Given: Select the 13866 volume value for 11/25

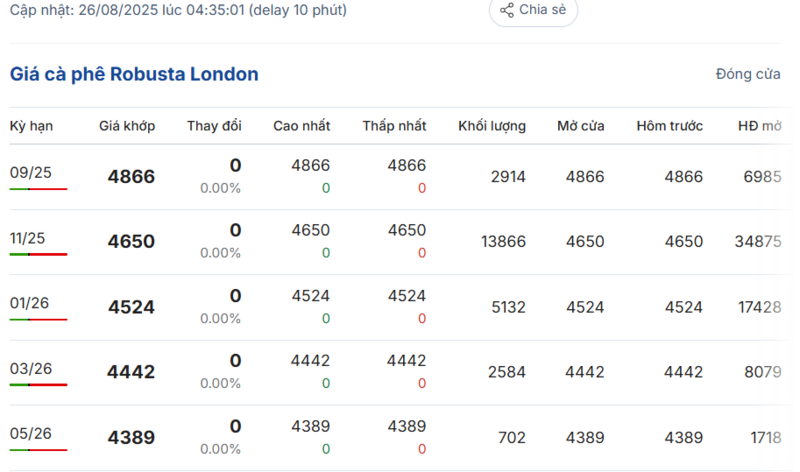Looking at the screenshot, I should coord(503,241).
